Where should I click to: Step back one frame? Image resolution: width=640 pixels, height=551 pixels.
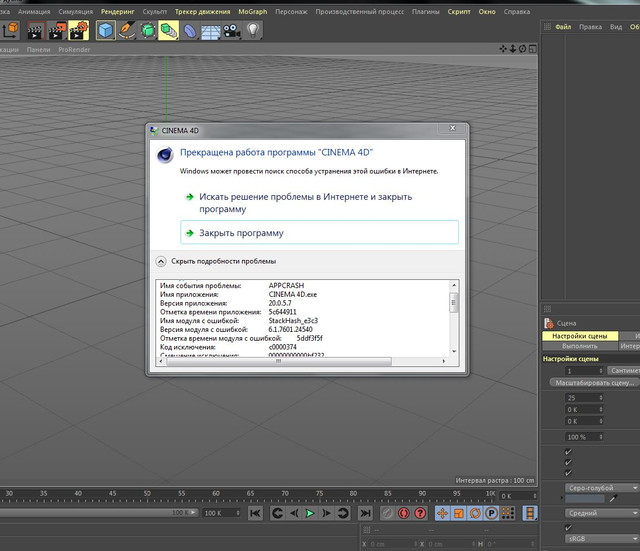tap(294, 513)
